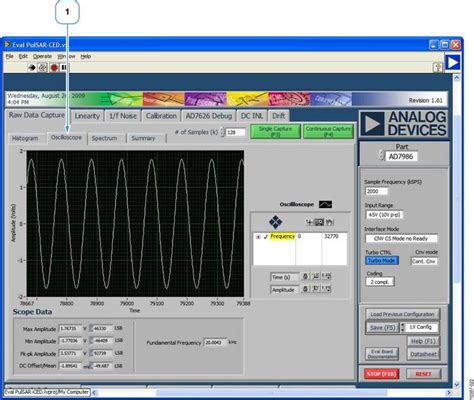Click the number of Samples stepper
The height and width of the screenshot is (400, 474).
[222, 132]
